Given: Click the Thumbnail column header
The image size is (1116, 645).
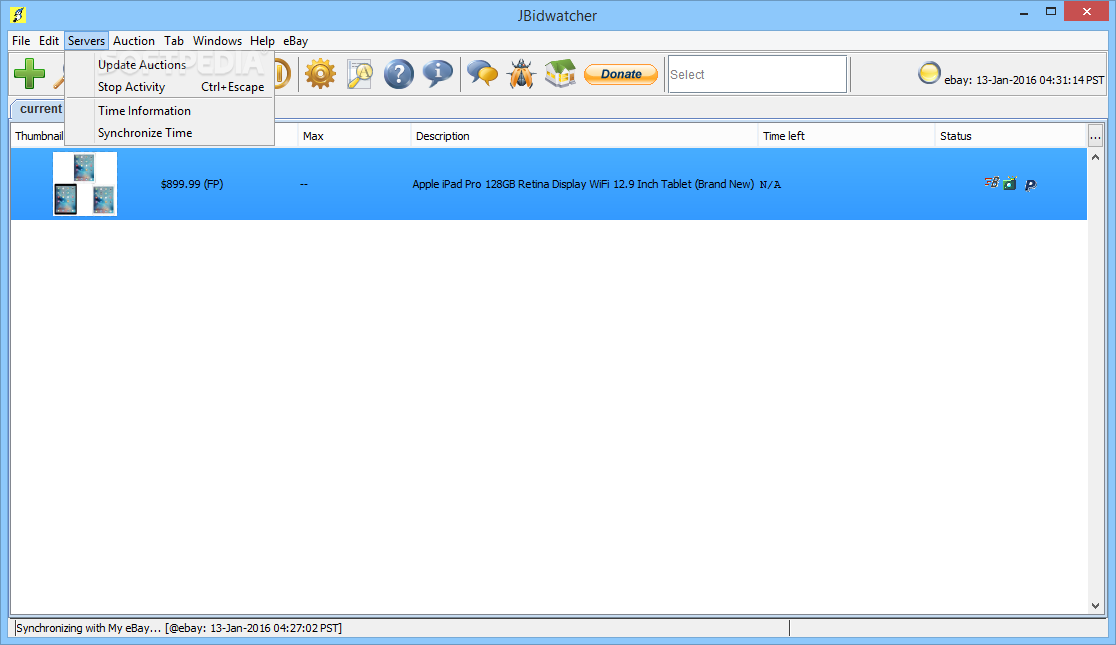Looking at the screenshot, I should tap(38, 135).
